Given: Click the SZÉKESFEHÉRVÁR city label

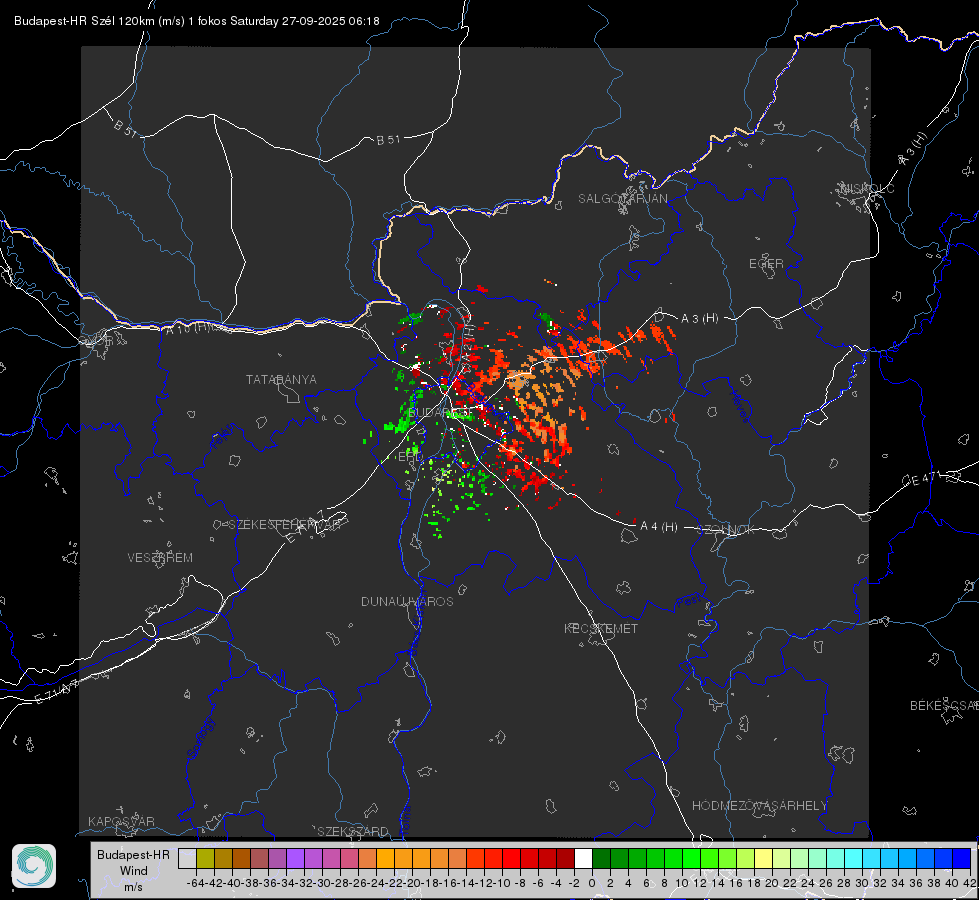Looking at the screenshot, I should pyautogui.click(x=287, y=525).
